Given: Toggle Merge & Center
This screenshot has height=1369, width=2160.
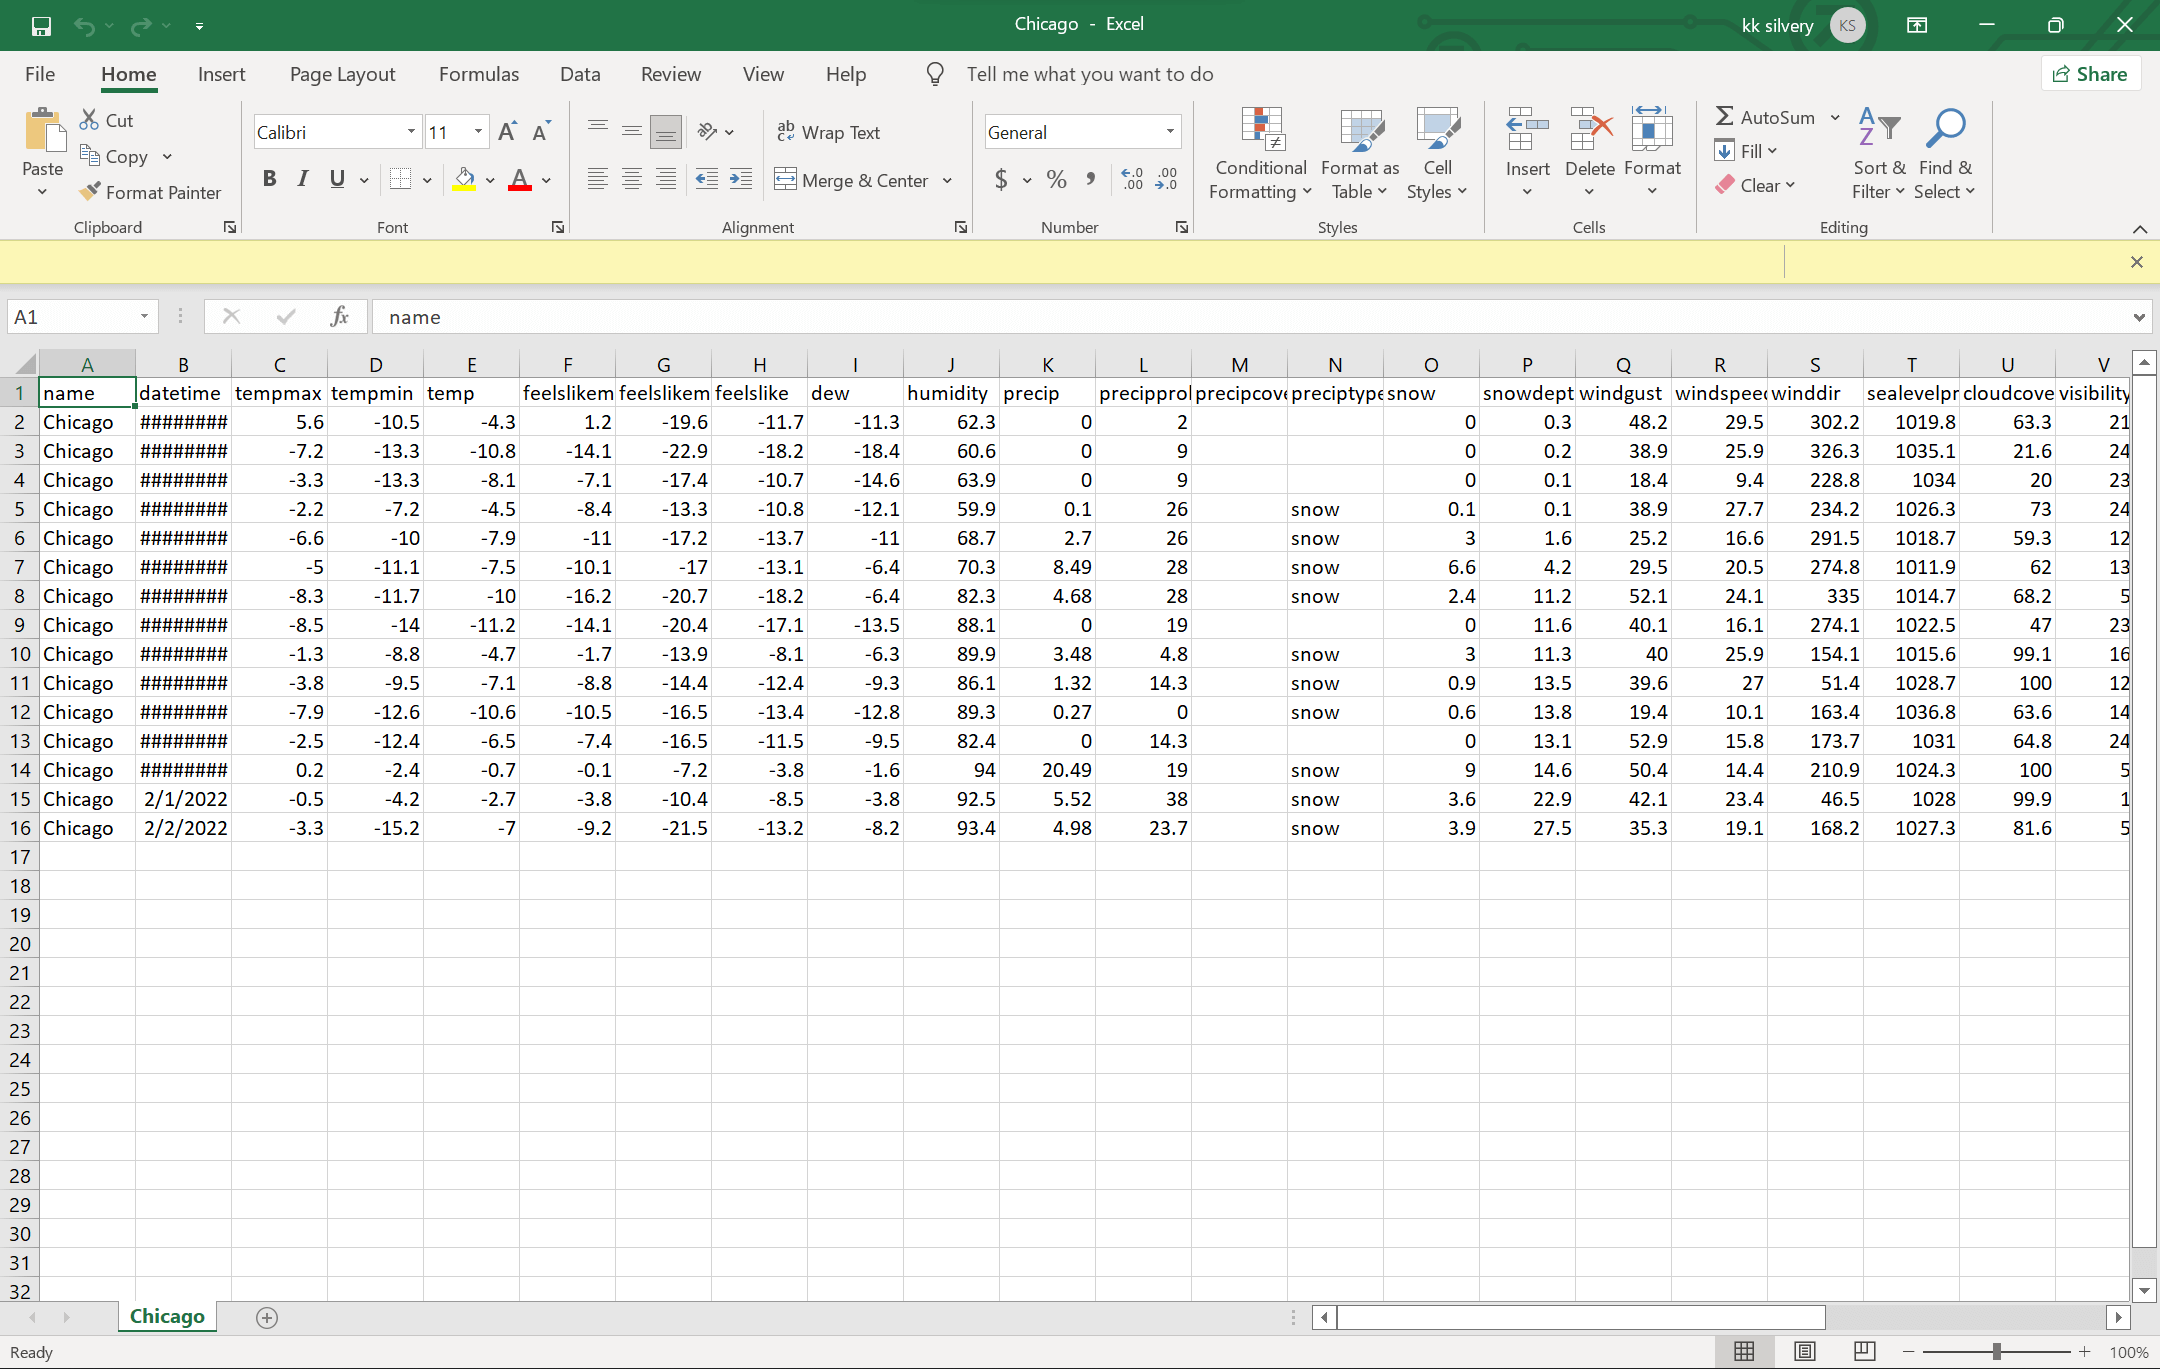Looking at the screenshot, I should click(x=852, y=180).
